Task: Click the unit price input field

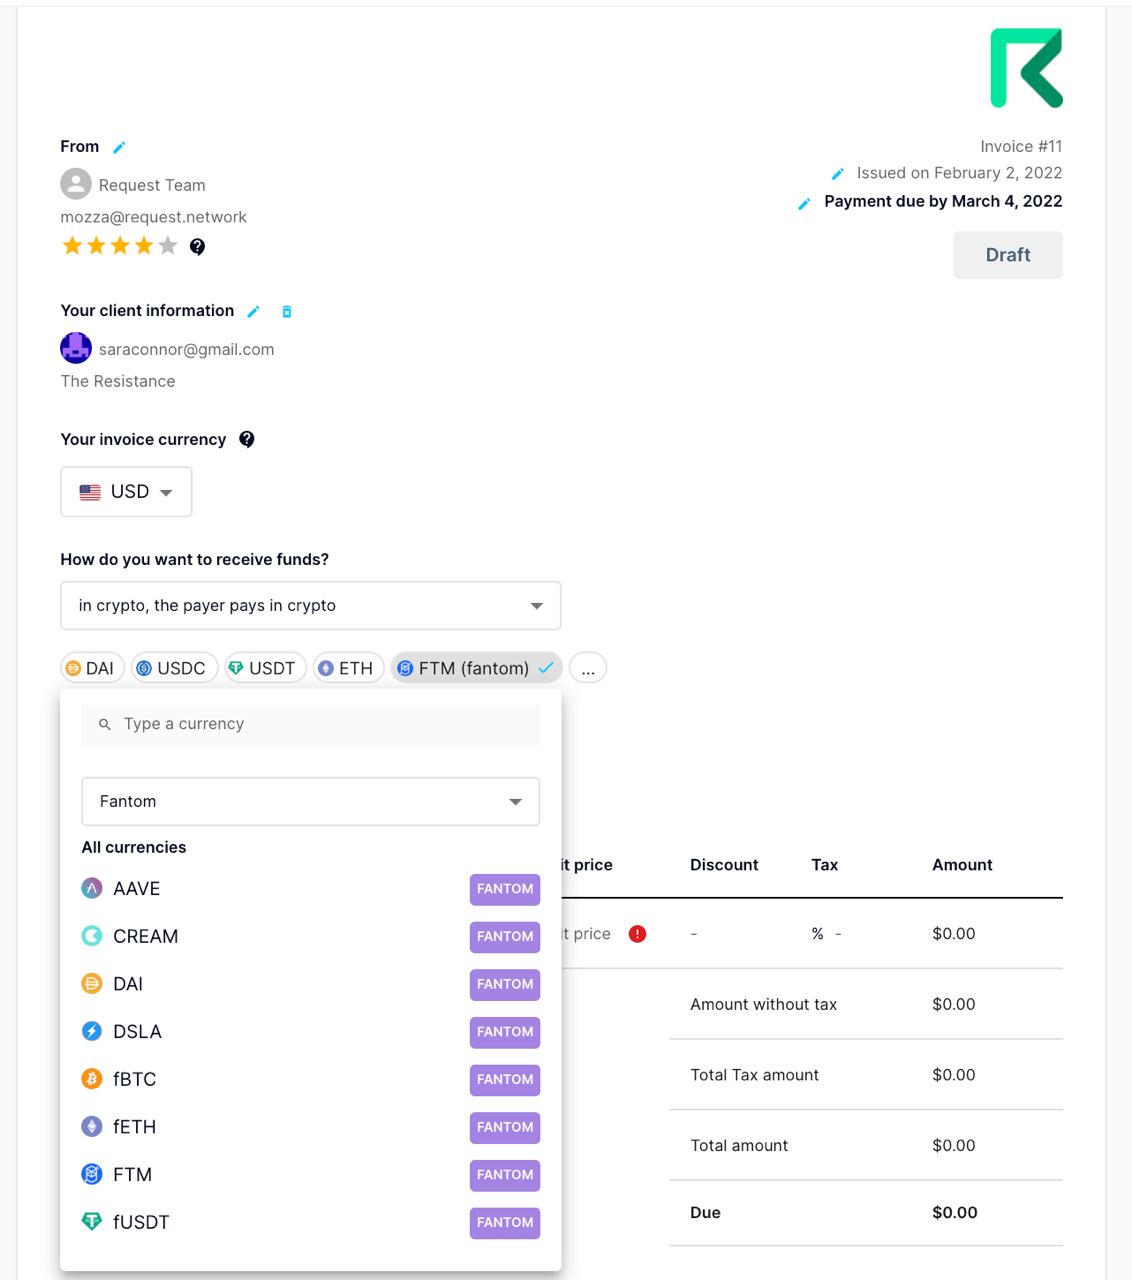Action: [586, 934]
